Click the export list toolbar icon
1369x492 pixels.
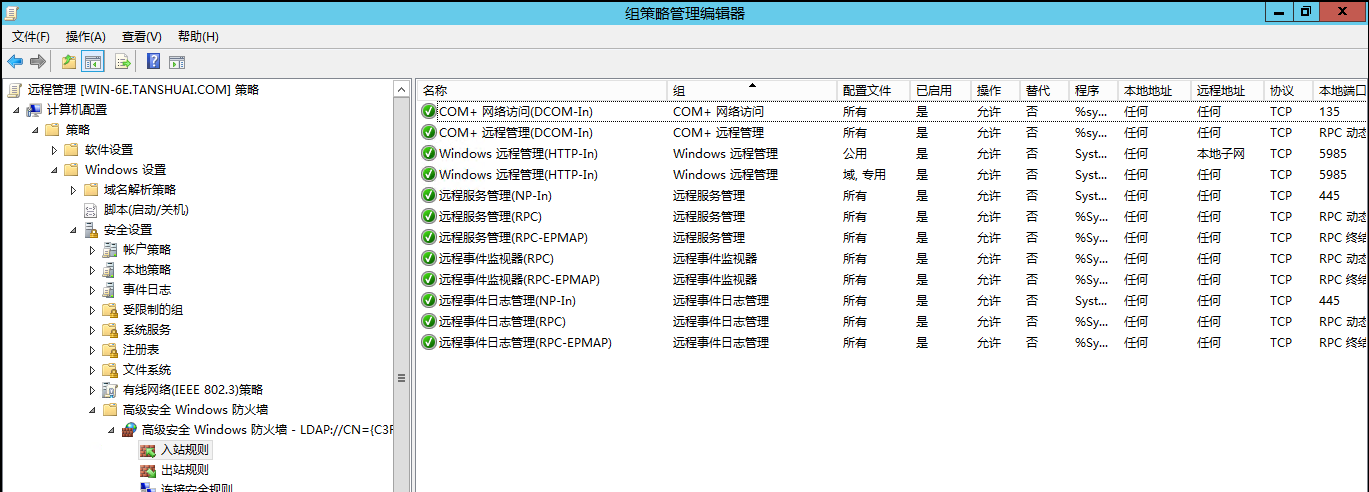[x=123, y=62]
